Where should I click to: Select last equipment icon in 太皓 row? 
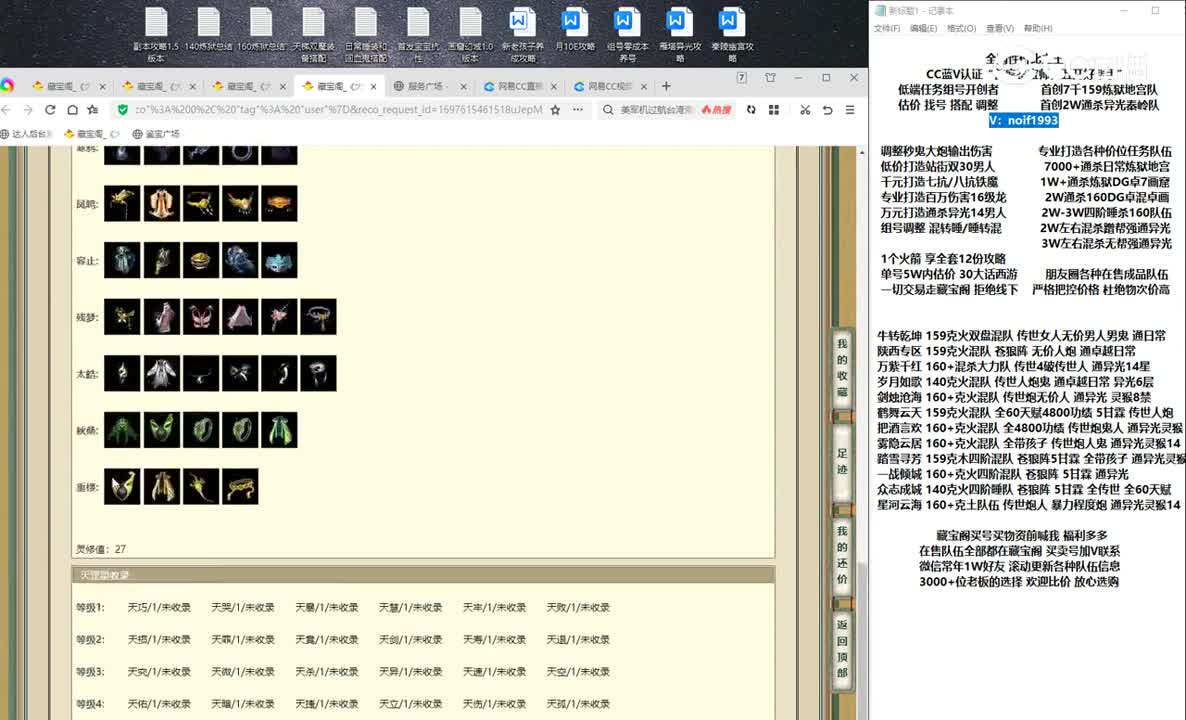318,374
